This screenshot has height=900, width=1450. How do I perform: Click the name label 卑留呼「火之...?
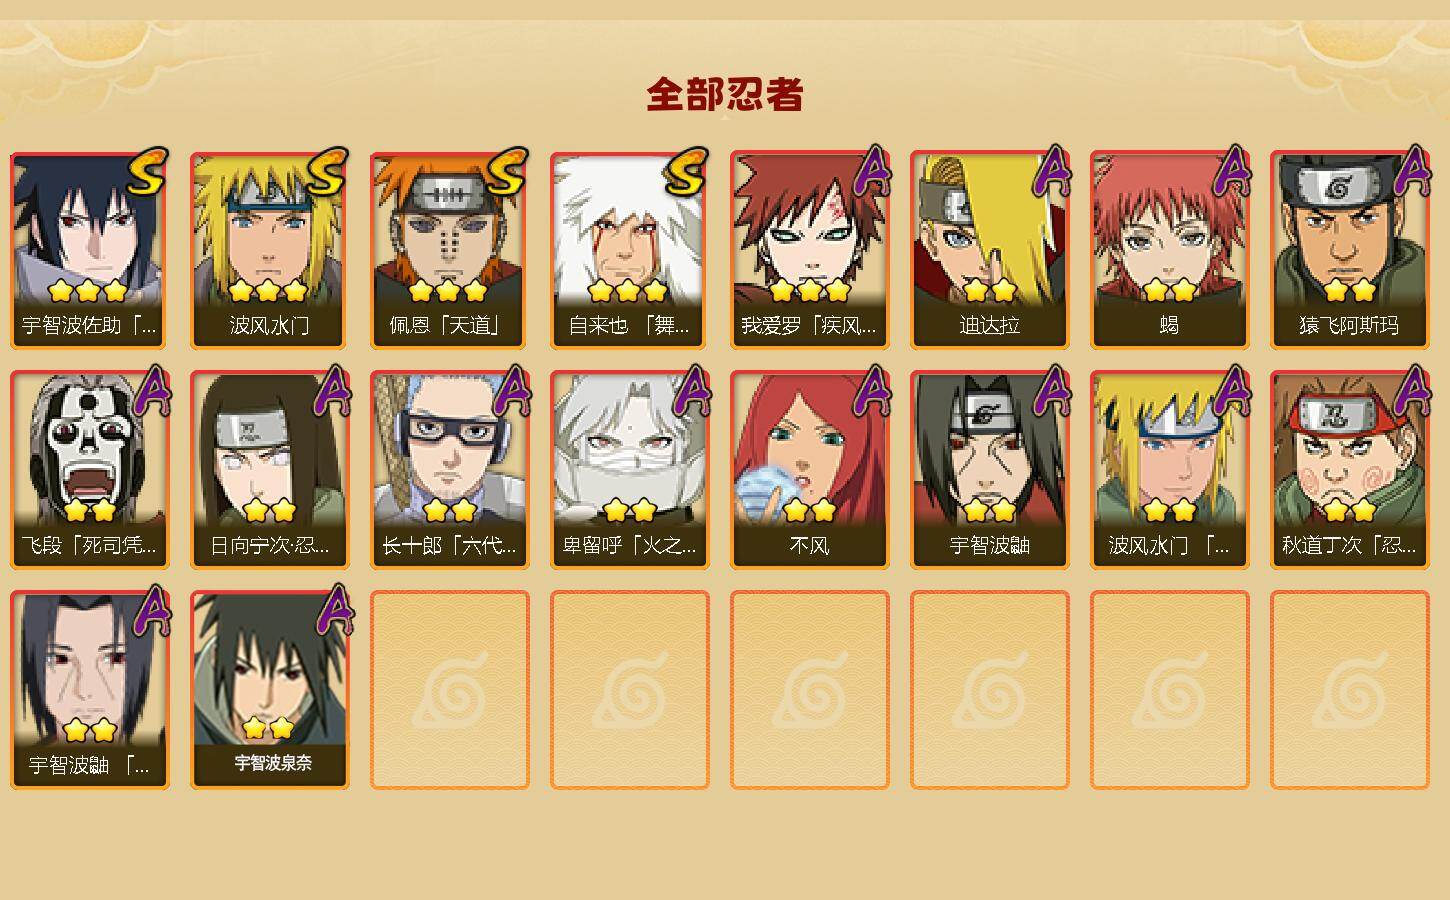point(629,546)
